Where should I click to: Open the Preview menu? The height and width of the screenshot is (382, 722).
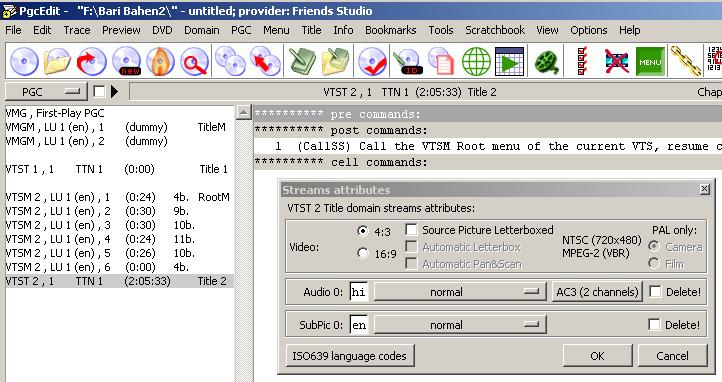click(121, 30)
